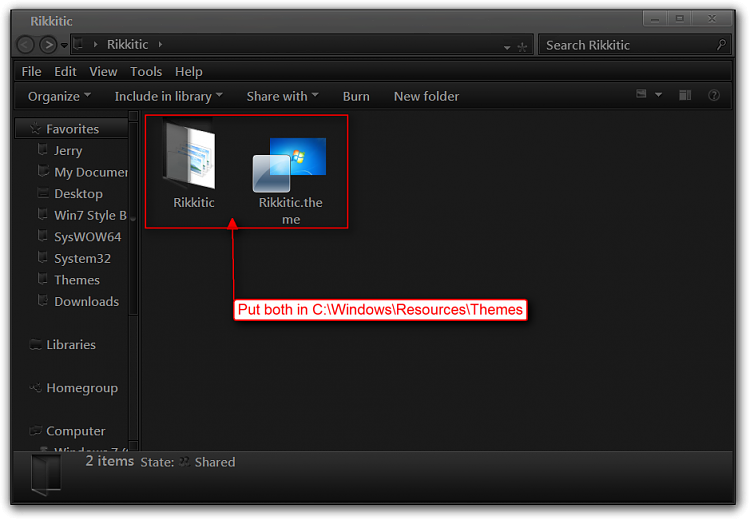Open Jerry favorite link

[68, 151]
